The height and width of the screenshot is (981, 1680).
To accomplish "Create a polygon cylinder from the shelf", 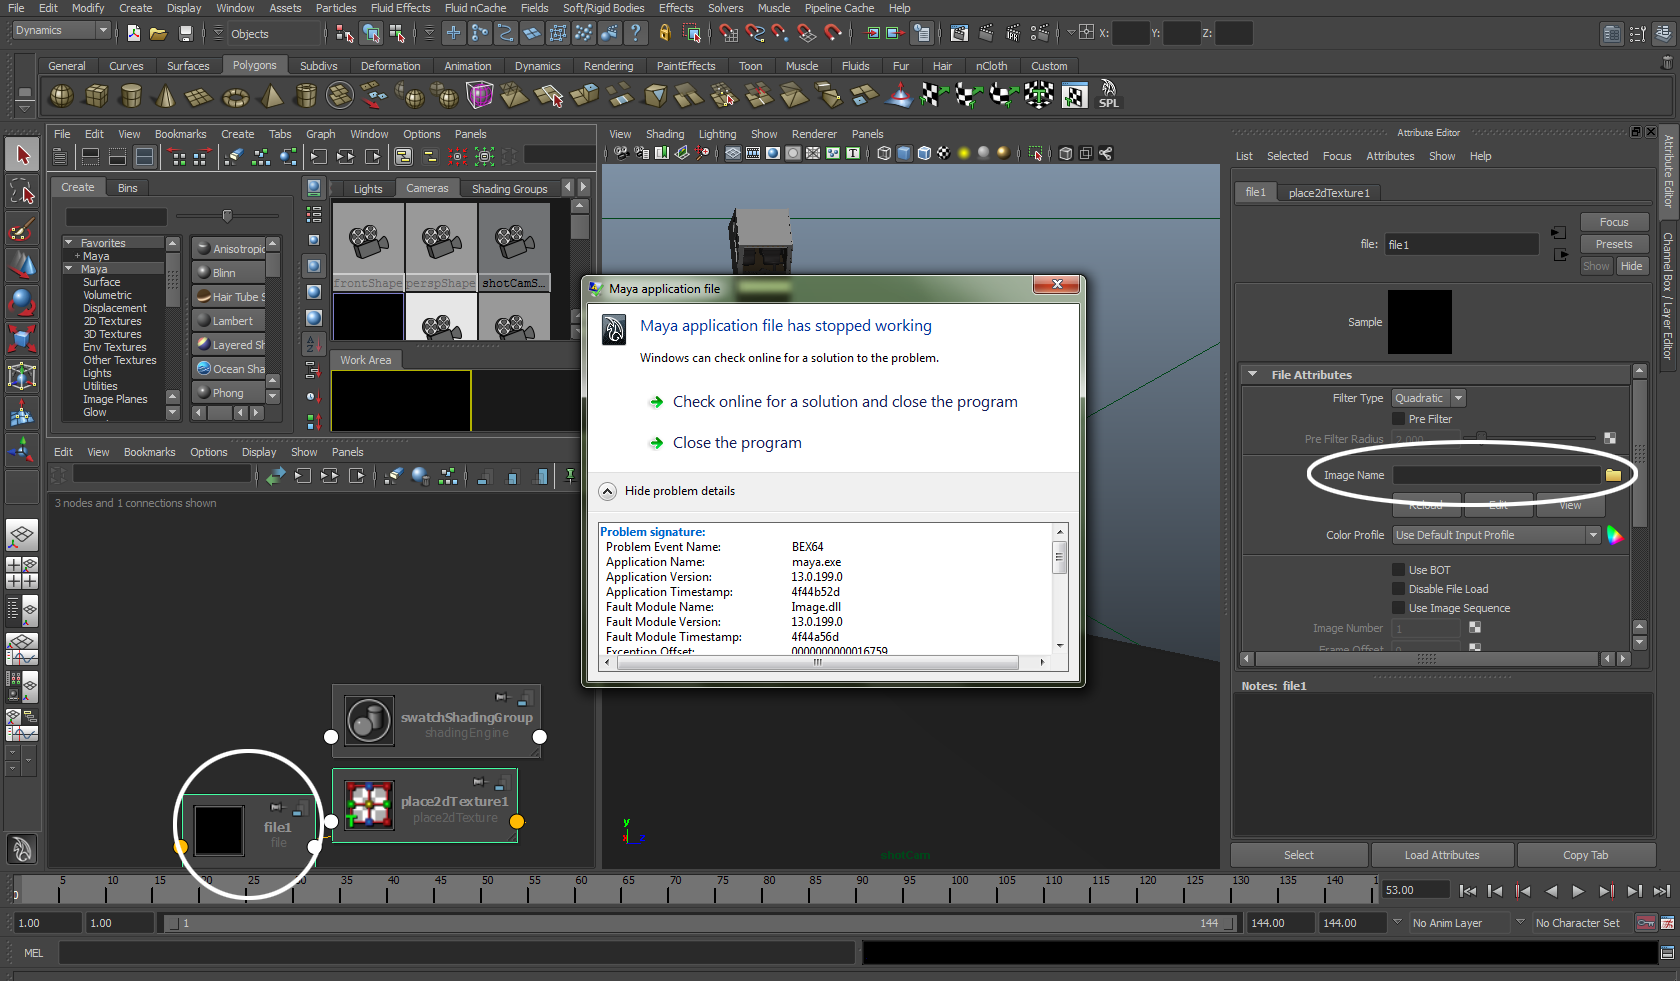I will point(131,96).
